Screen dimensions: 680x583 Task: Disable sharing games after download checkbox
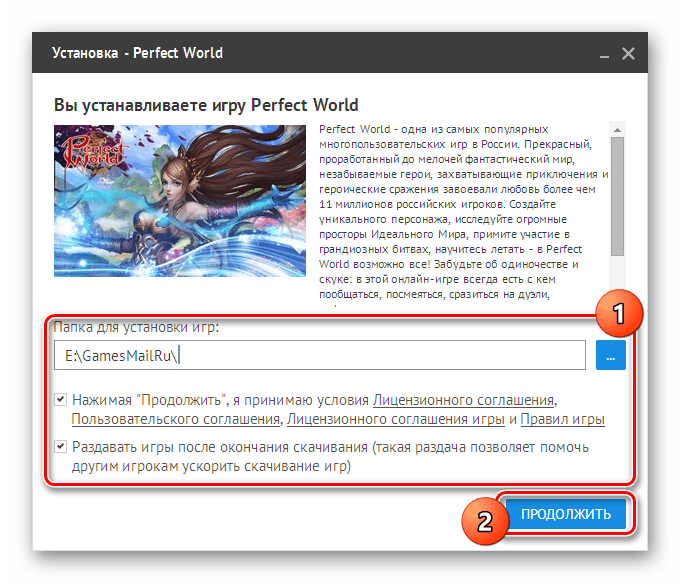(x=60, y=446)
